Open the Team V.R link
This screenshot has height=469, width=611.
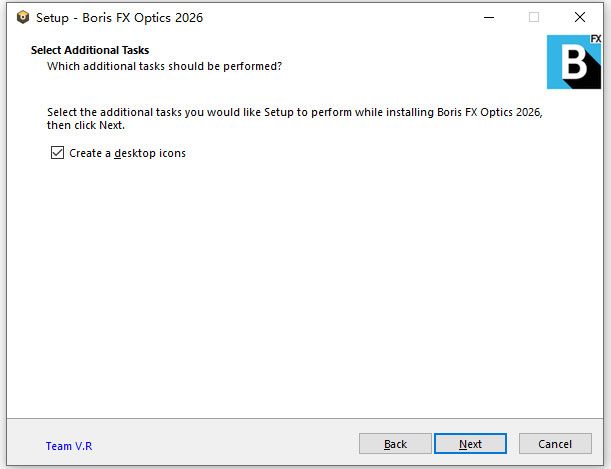coord(67,446)
